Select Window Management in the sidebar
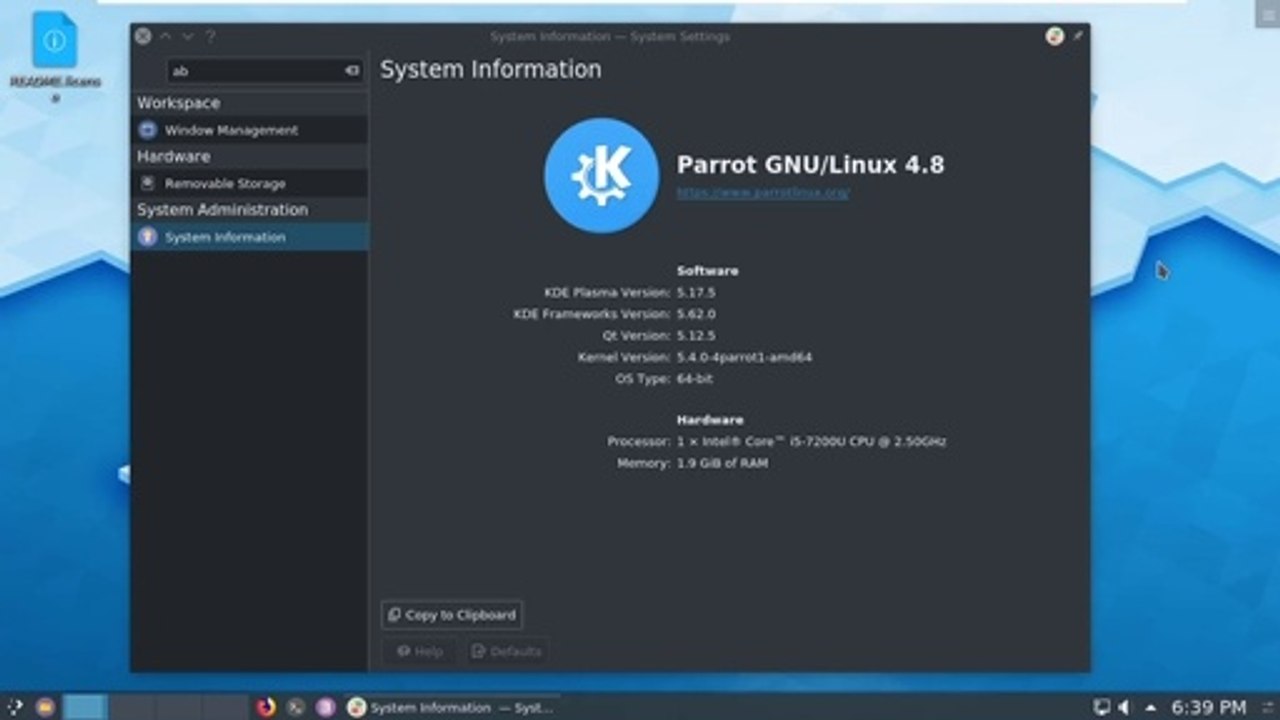The height and width of the screenshot is (720, 1280). 249,130
